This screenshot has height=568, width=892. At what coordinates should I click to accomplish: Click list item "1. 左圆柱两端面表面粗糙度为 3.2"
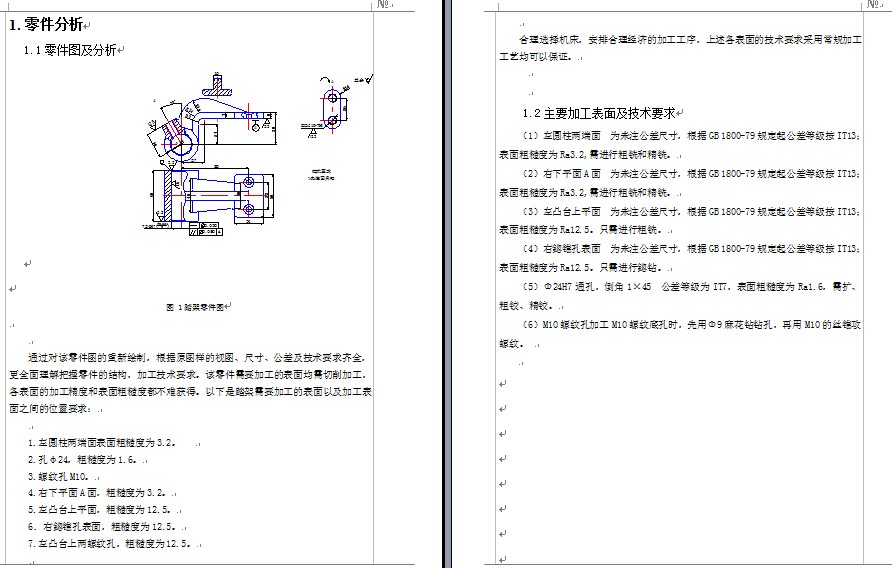102,442
